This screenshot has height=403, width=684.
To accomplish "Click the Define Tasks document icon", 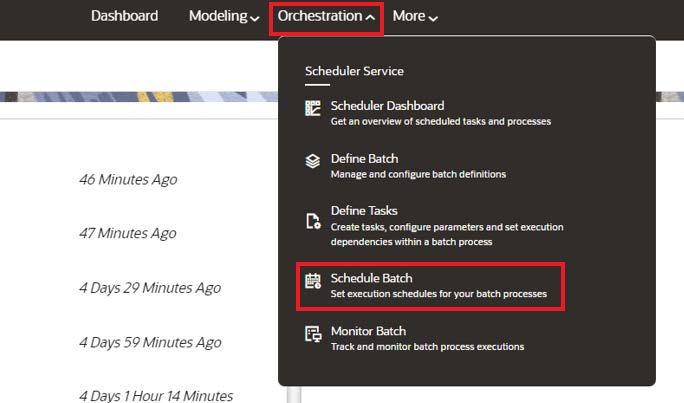I will click(x=313, y=221).
